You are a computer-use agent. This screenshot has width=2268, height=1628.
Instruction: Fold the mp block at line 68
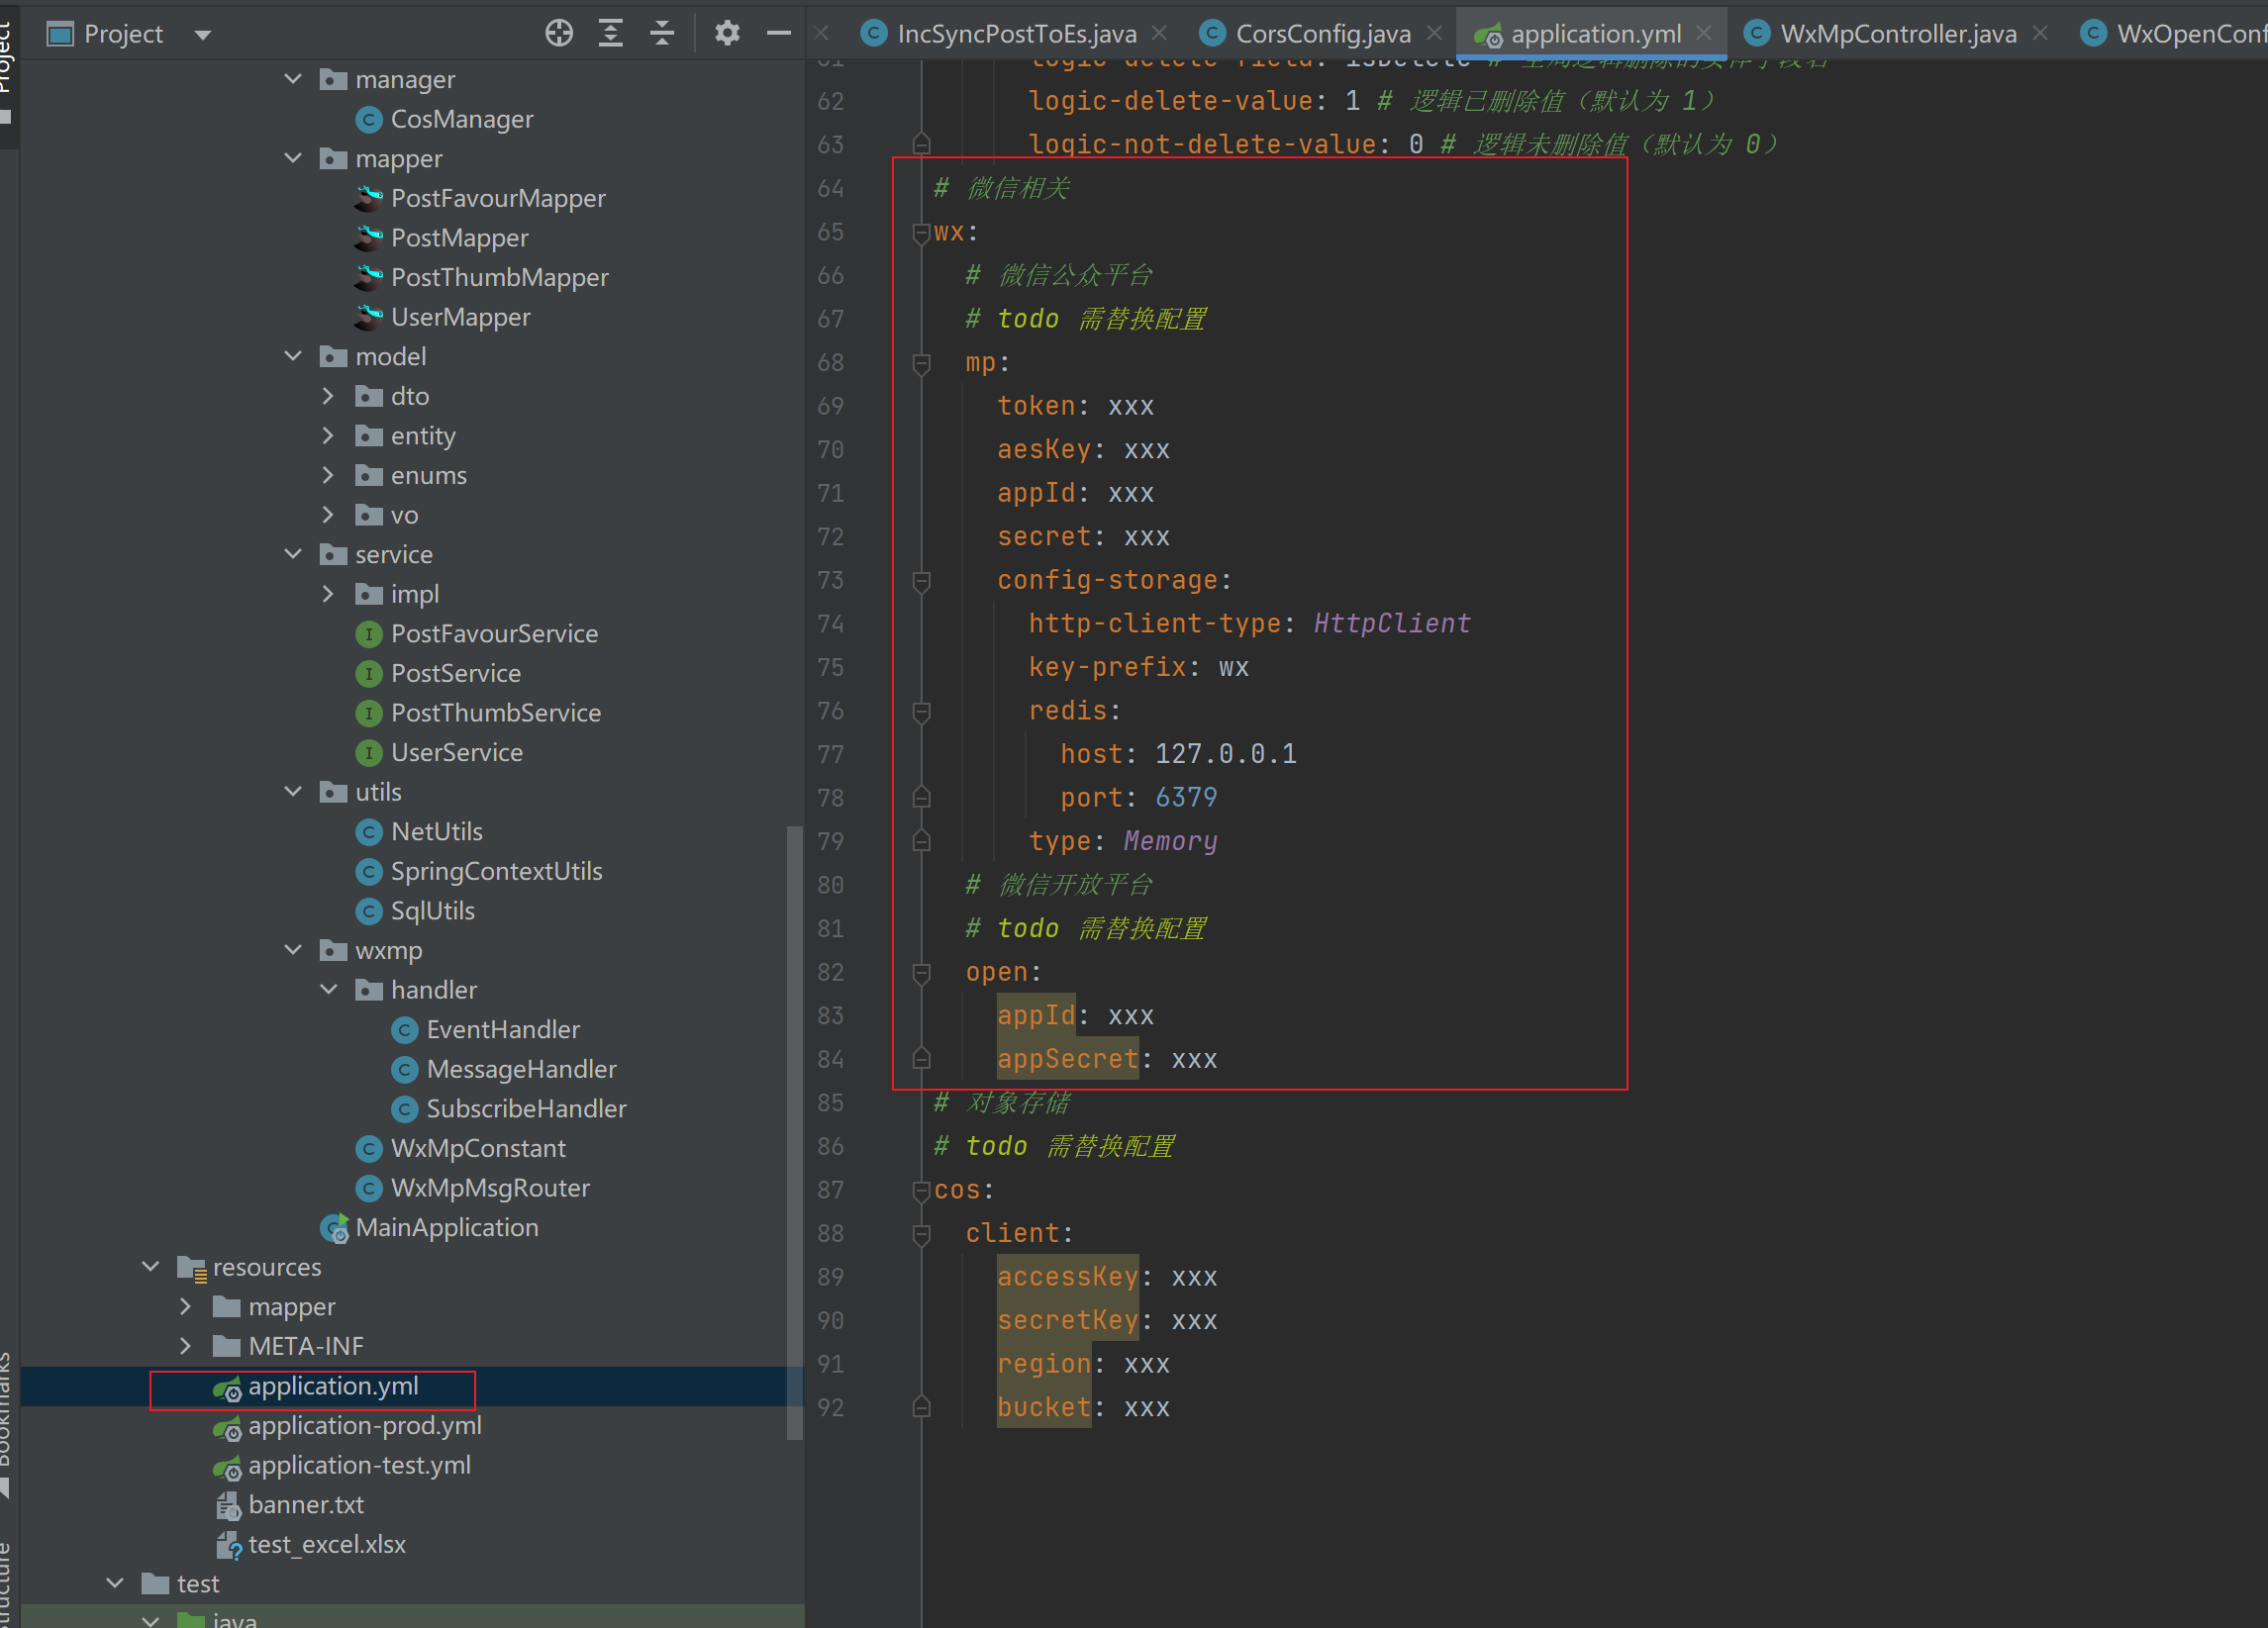point(921,363)
